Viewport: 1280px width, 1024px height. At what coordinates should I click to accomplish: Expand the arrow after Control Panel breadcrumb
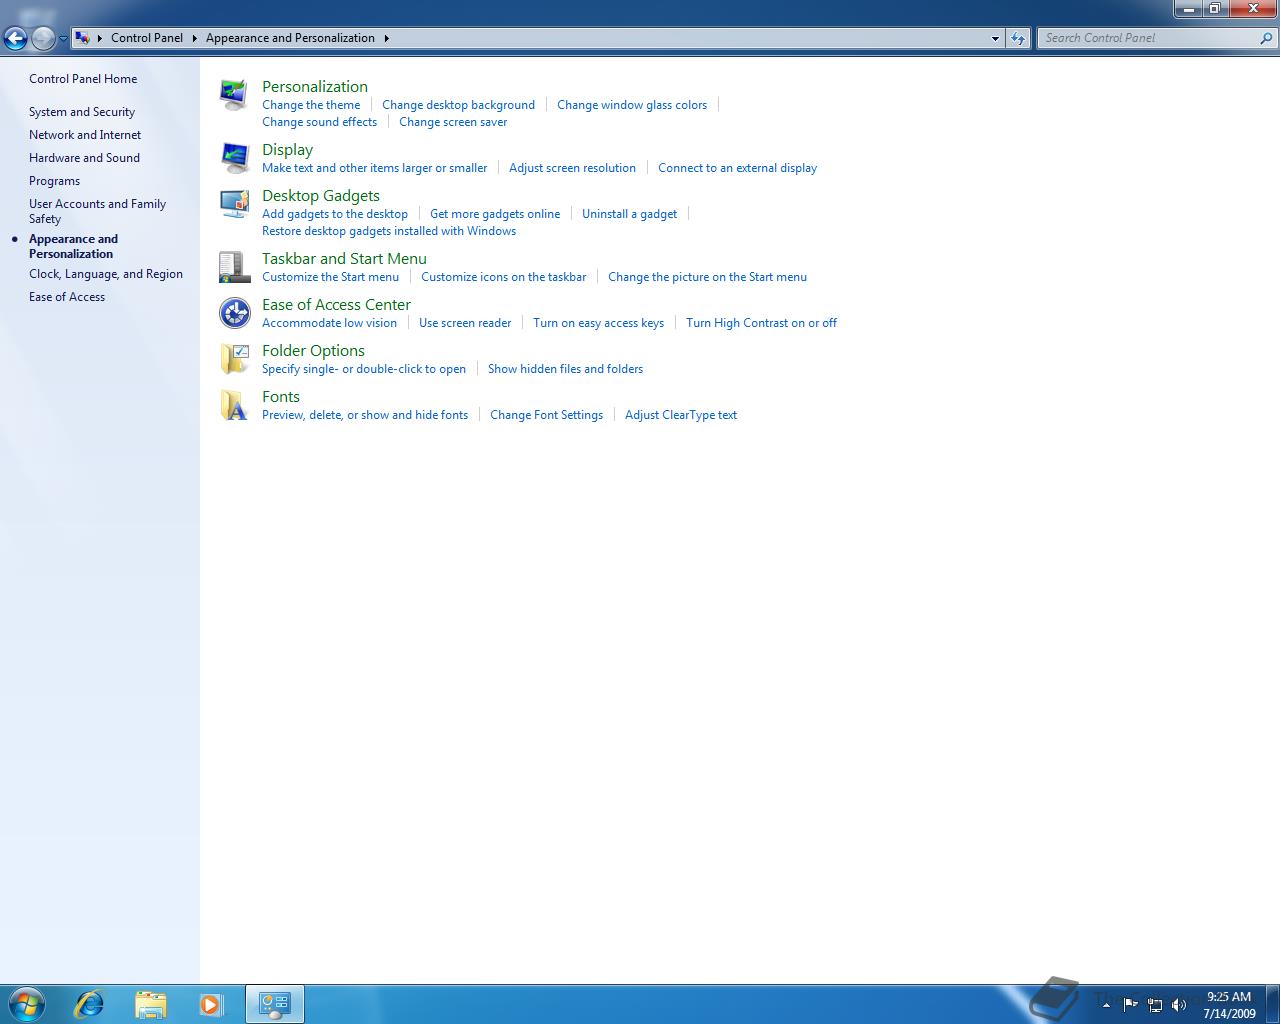coord(195,38)
